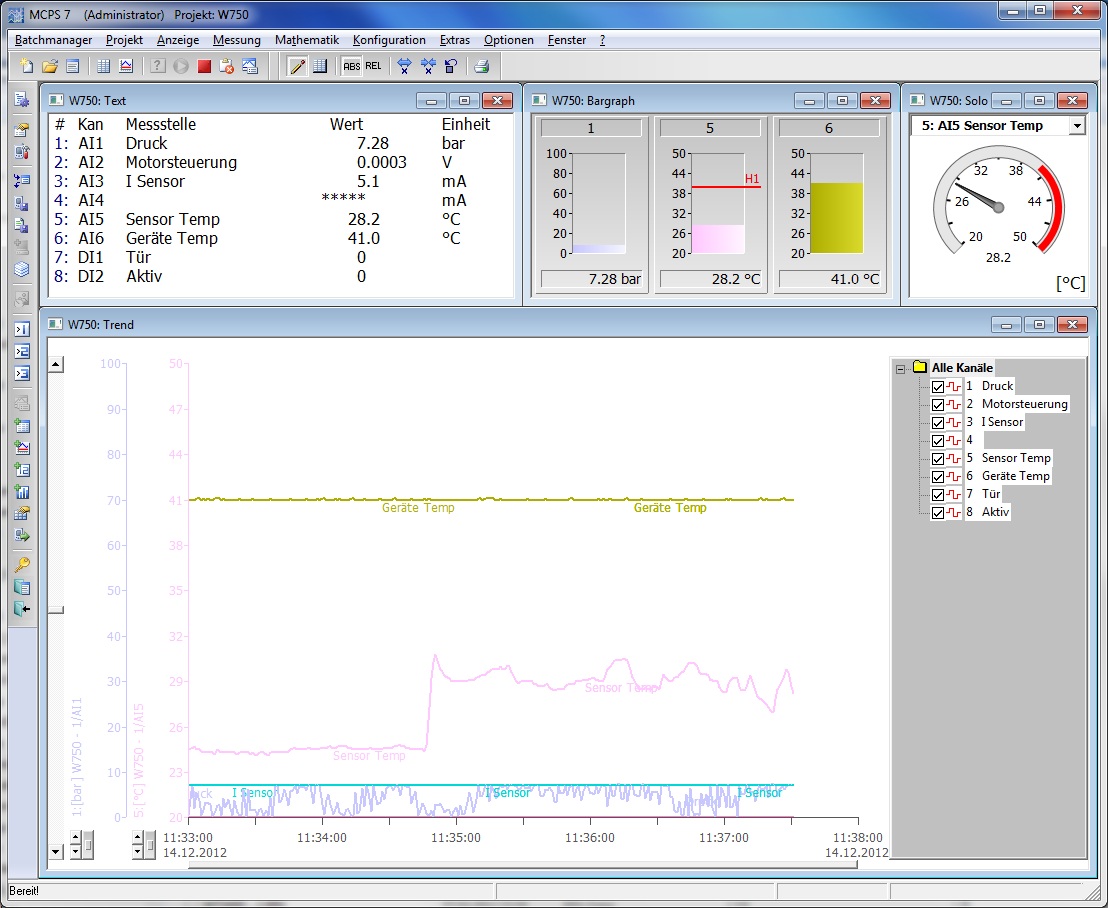
Task: Select the pencil edit tool in the toolbar
Action: coord(297,66)
